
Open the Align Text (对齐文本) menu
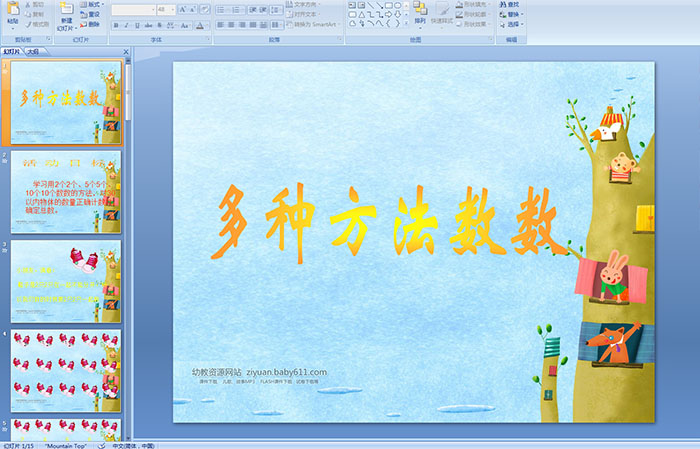click(303, 14)
